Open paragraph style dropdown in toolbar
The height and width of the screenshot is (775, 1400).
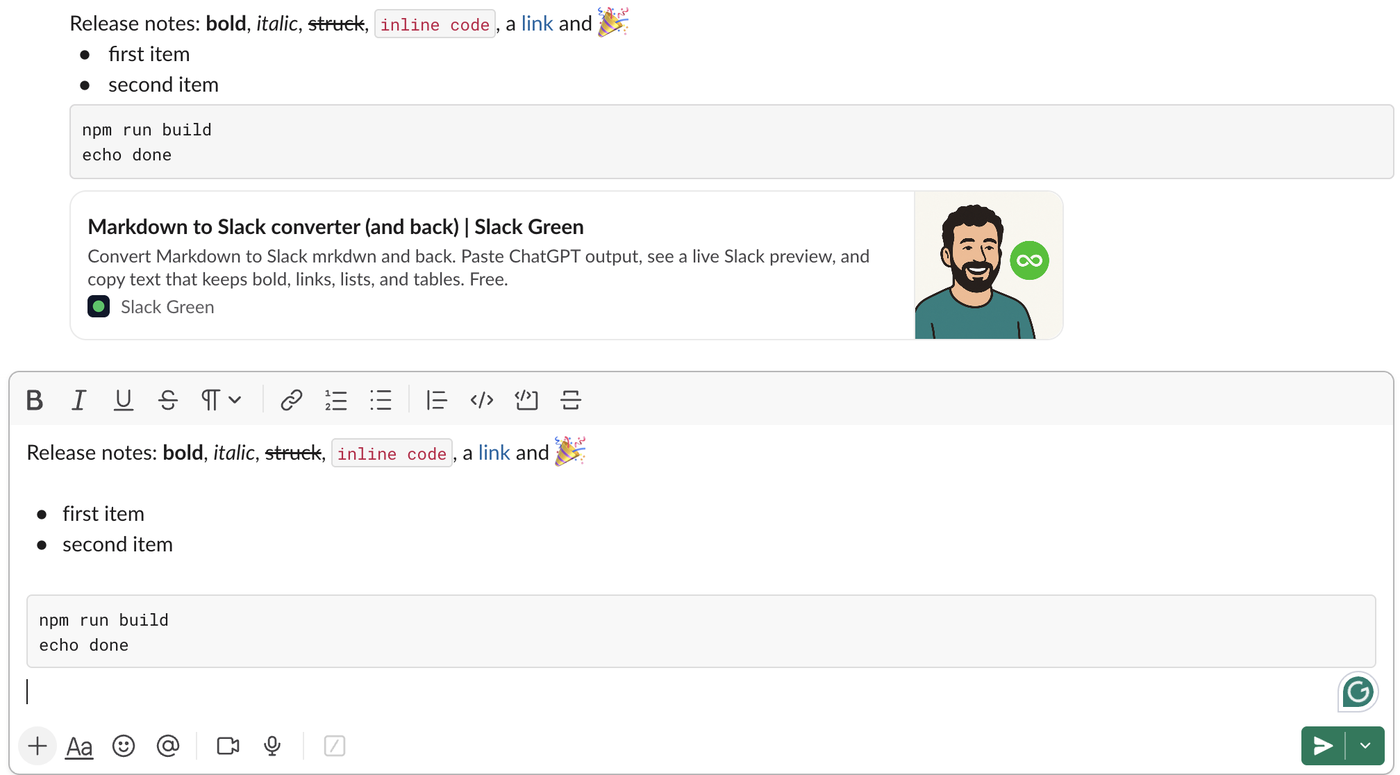point(221,400)
